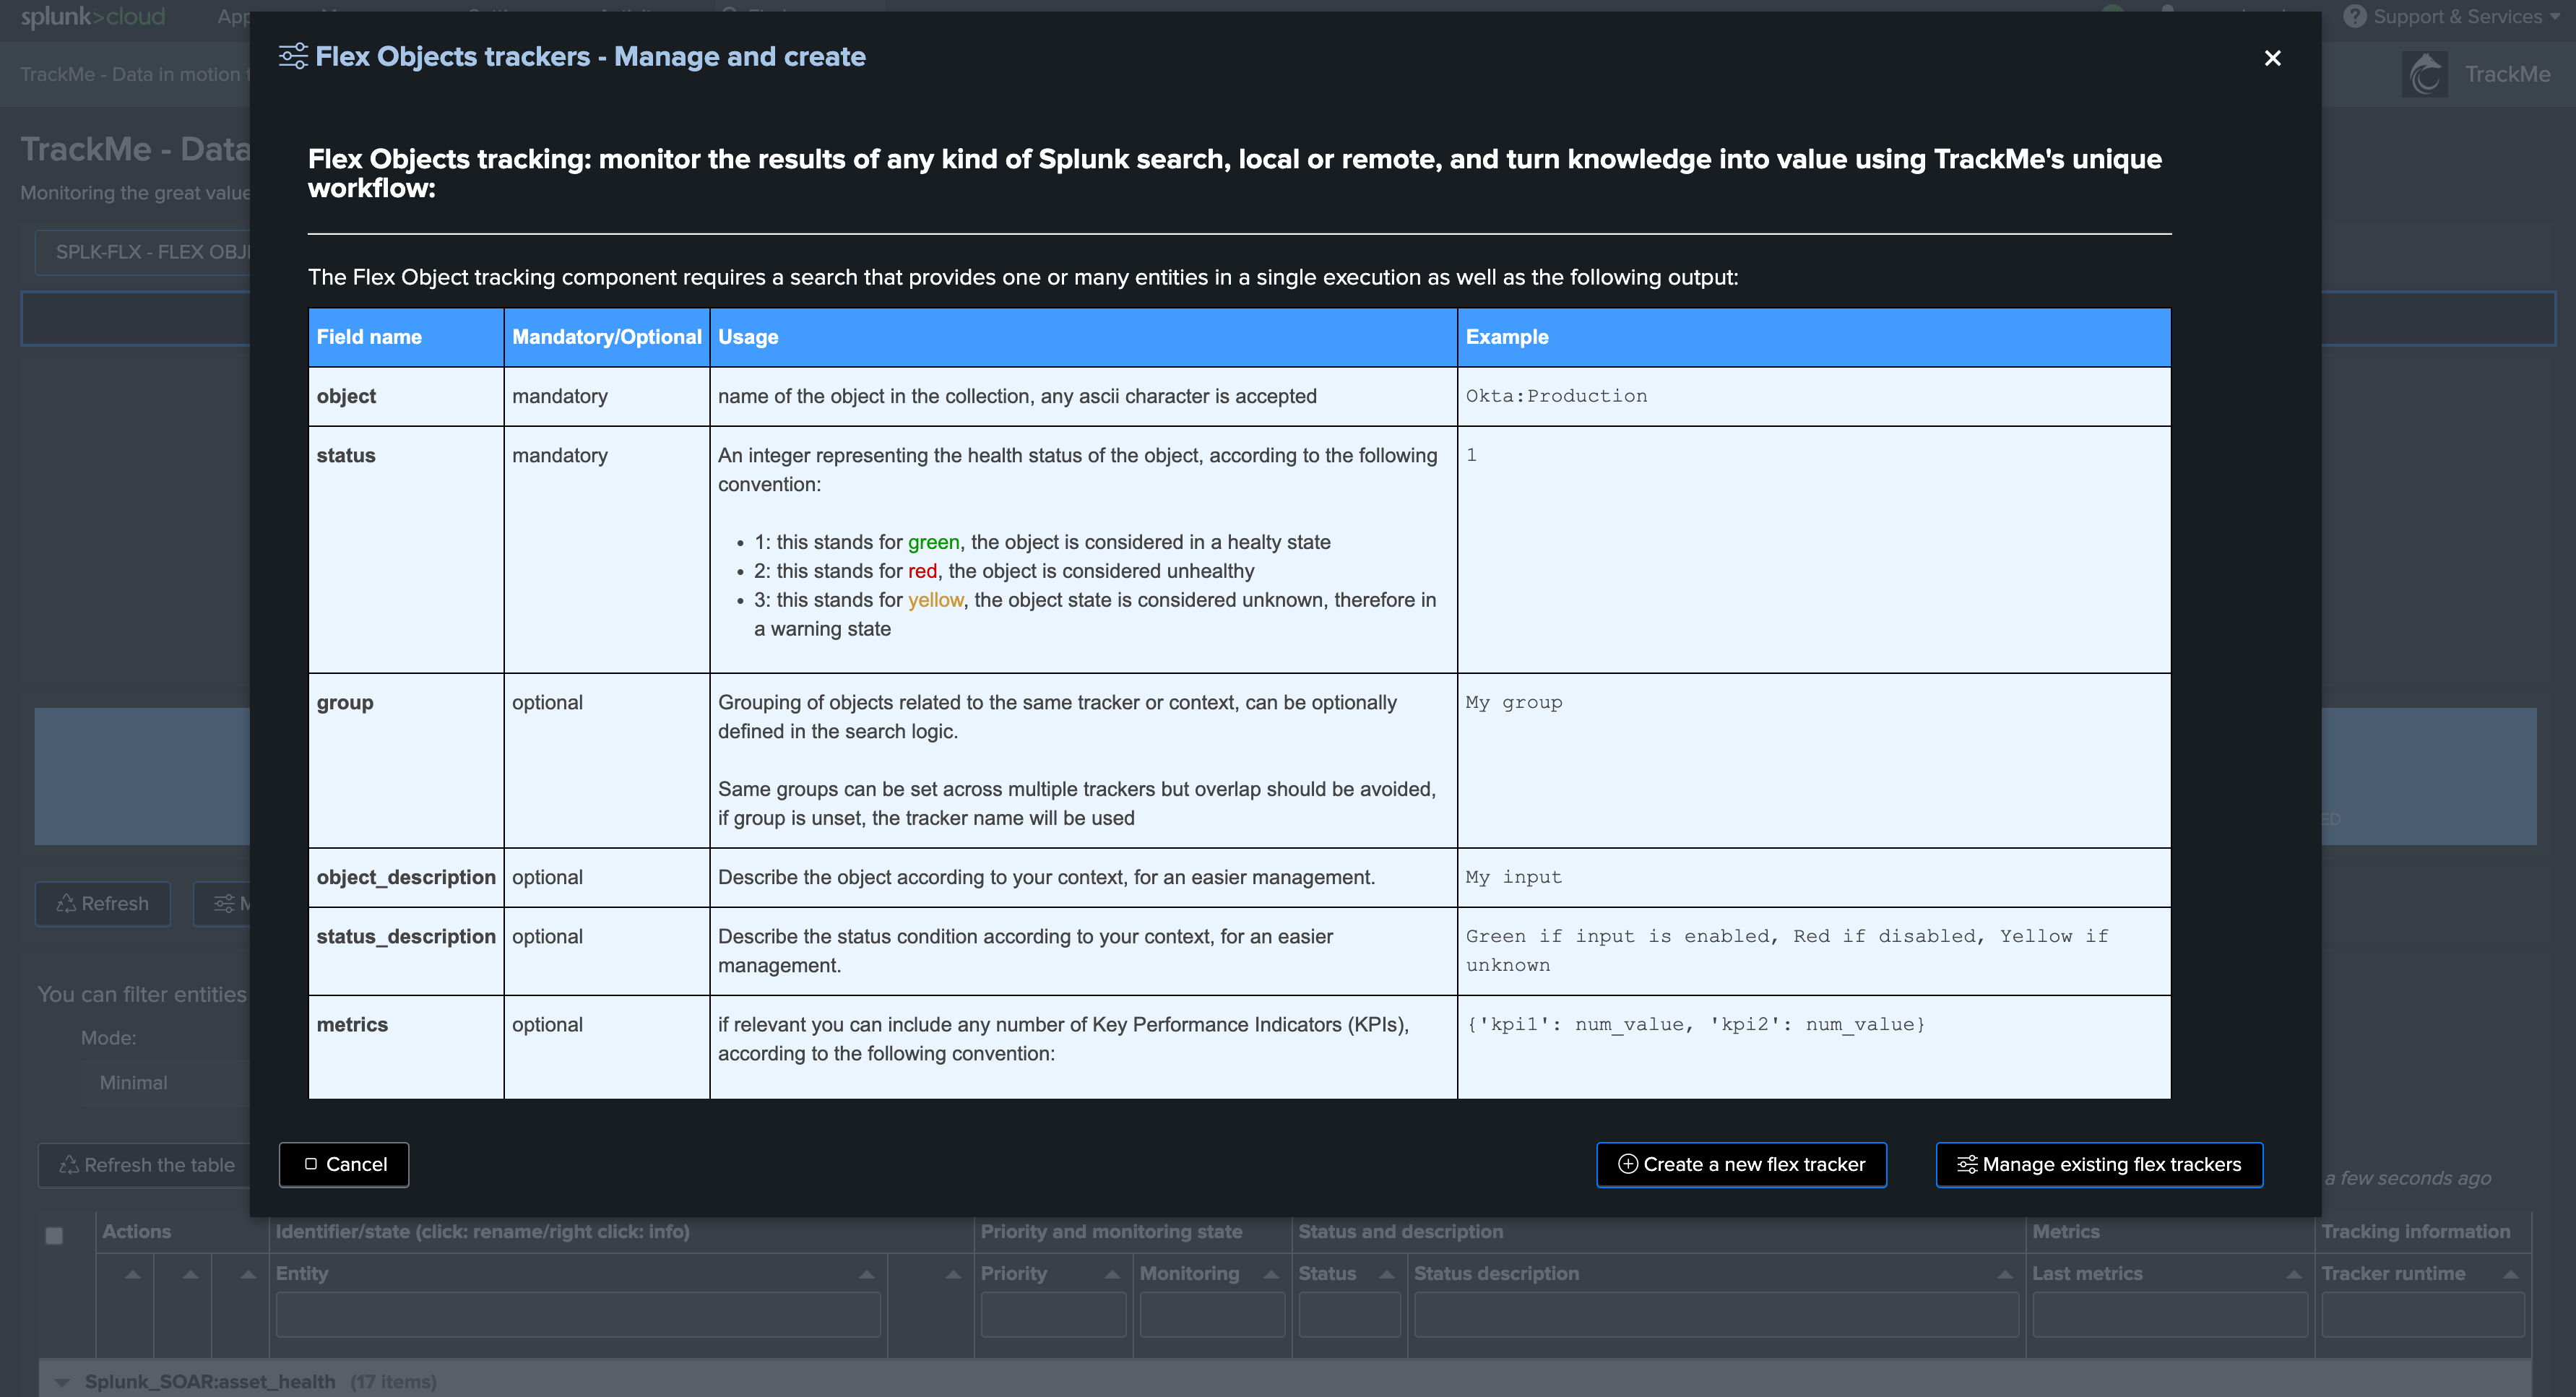The image size is (2576, 1397).
Task: Click the 'group' field name cell
Action: tap(406, 760)
